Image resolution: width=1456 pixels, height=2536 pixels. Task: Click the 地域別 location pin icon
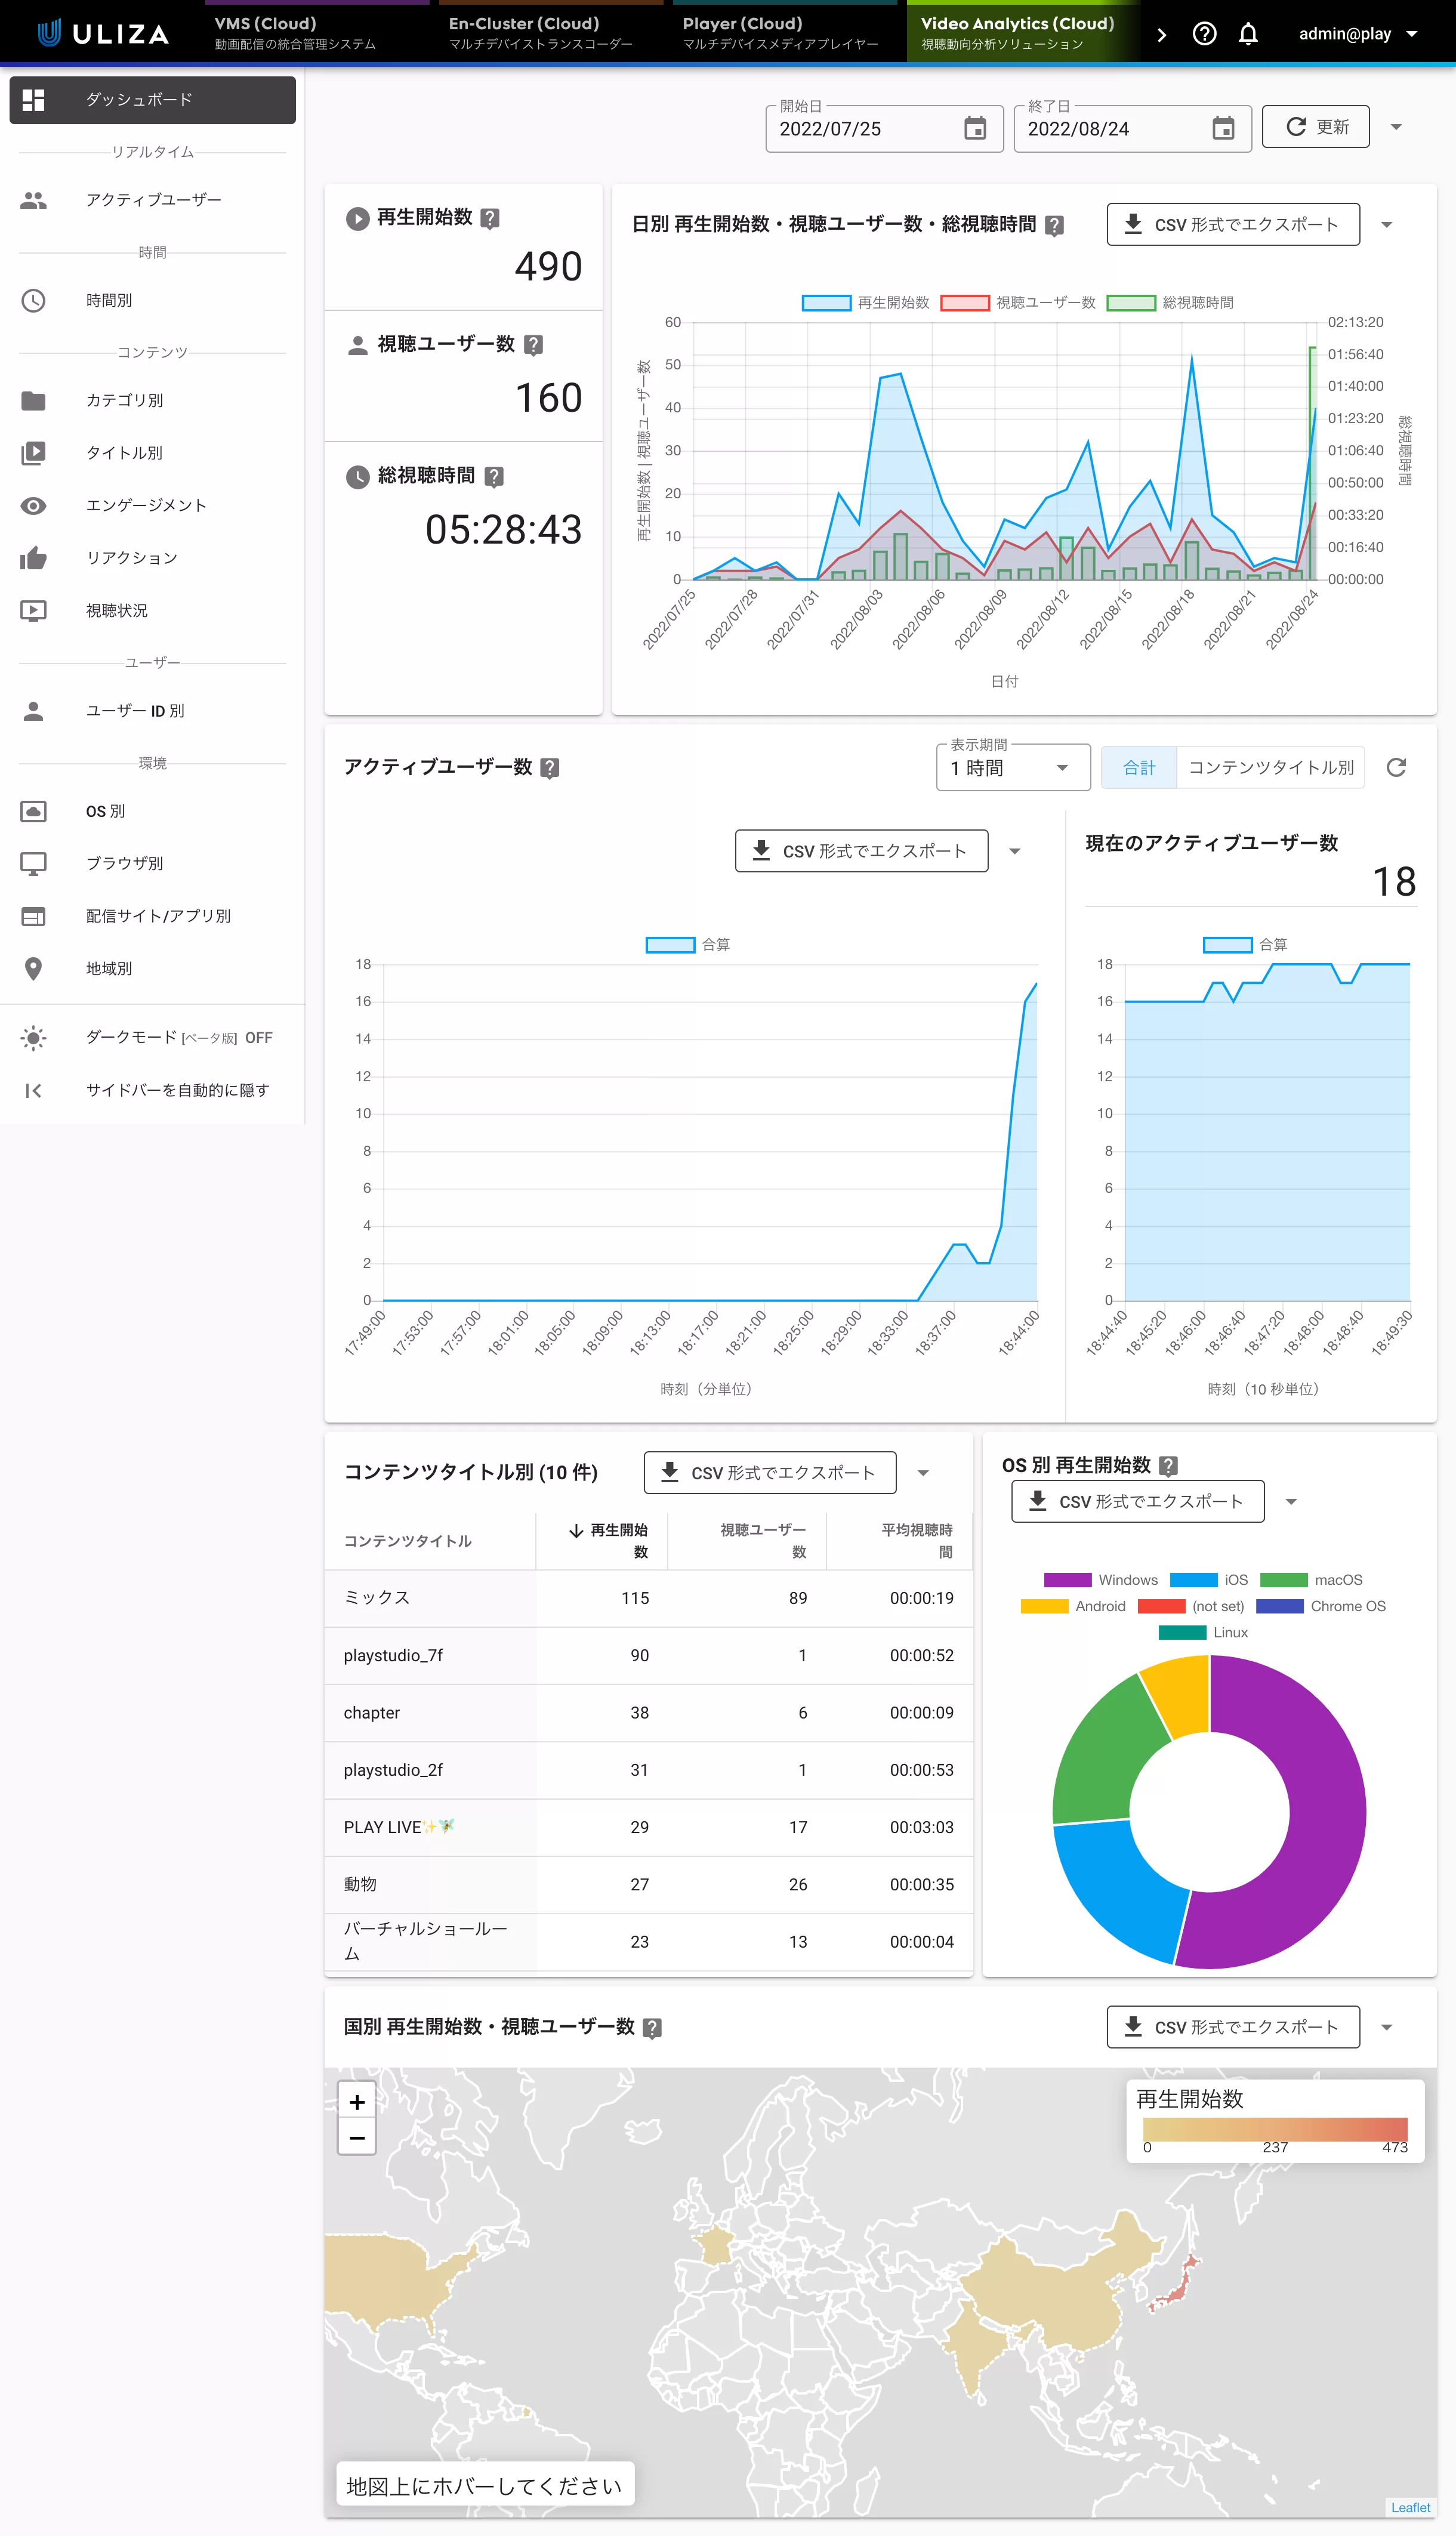[33, 969]
